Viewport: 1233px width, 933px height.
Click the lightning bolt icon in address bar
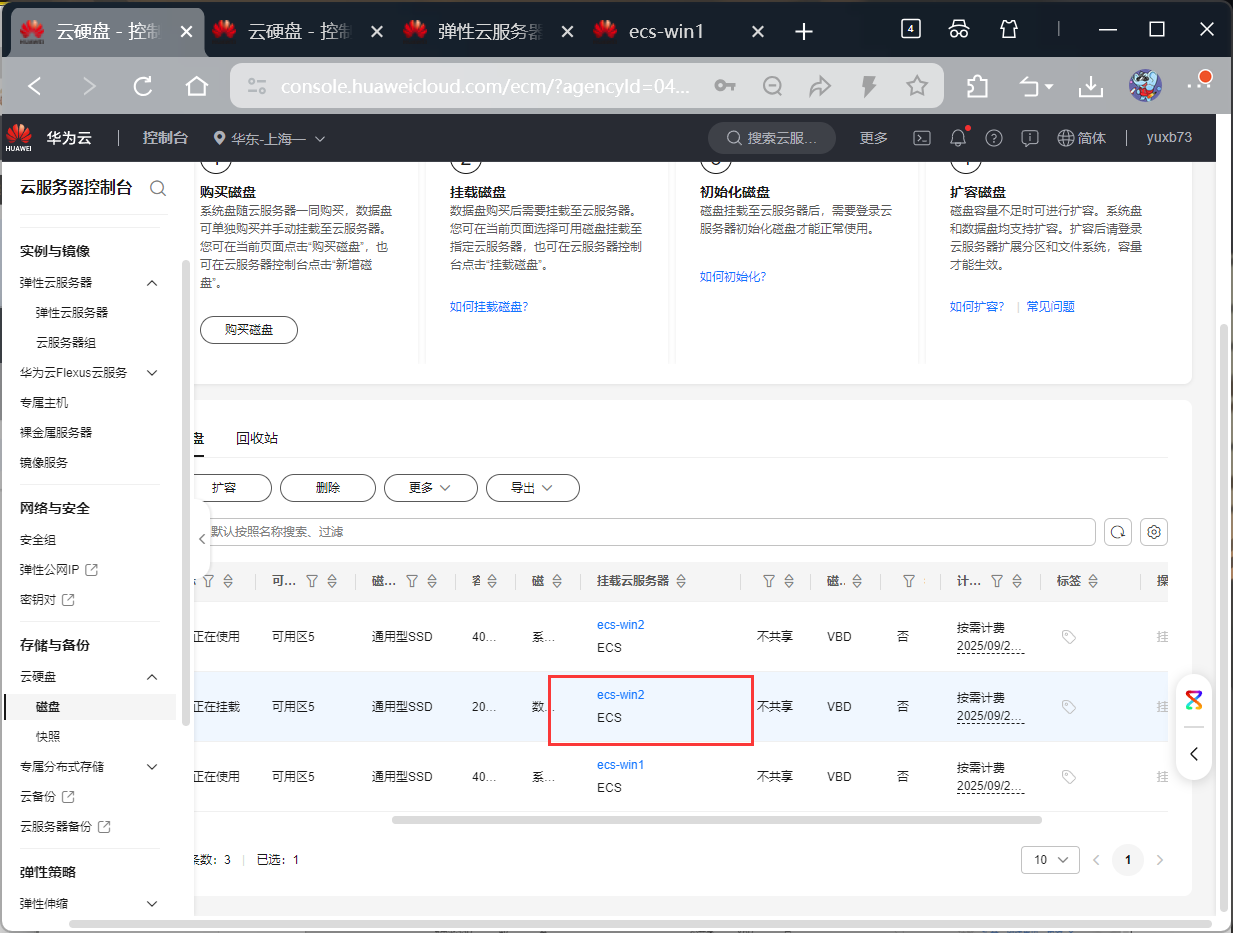869,87
